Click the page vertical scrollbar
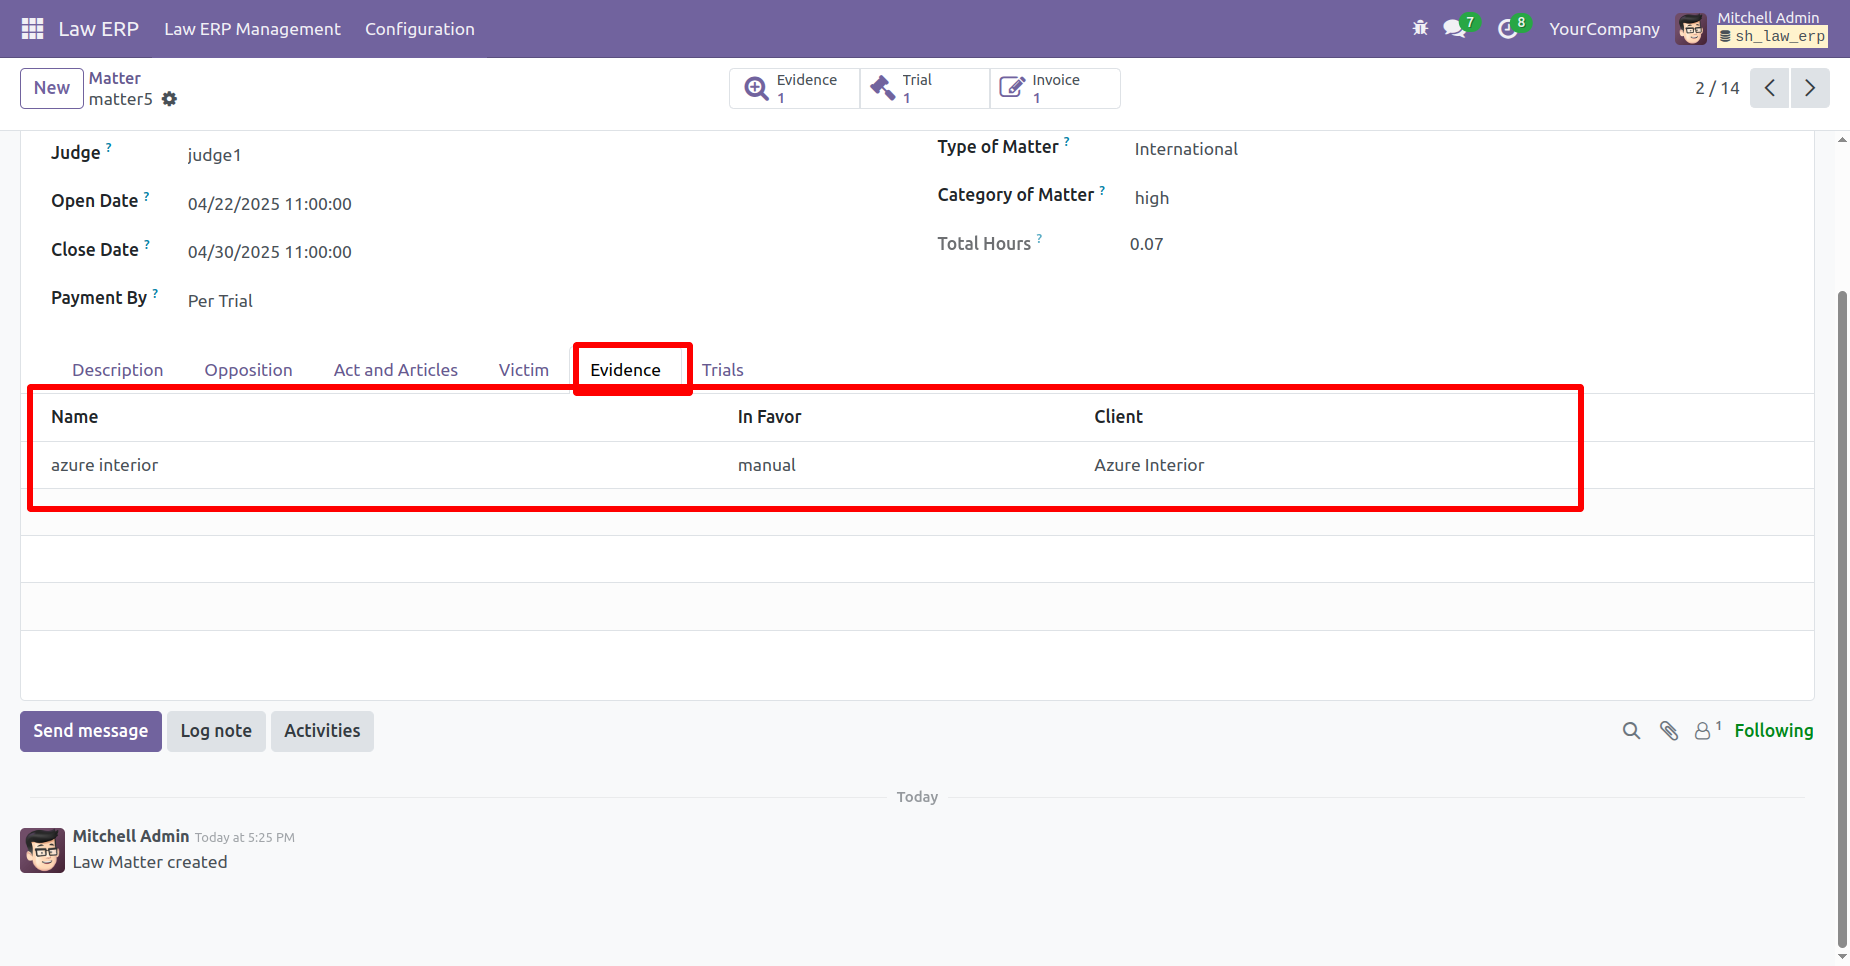The image size is (1850, 966). pos(1842,618)
